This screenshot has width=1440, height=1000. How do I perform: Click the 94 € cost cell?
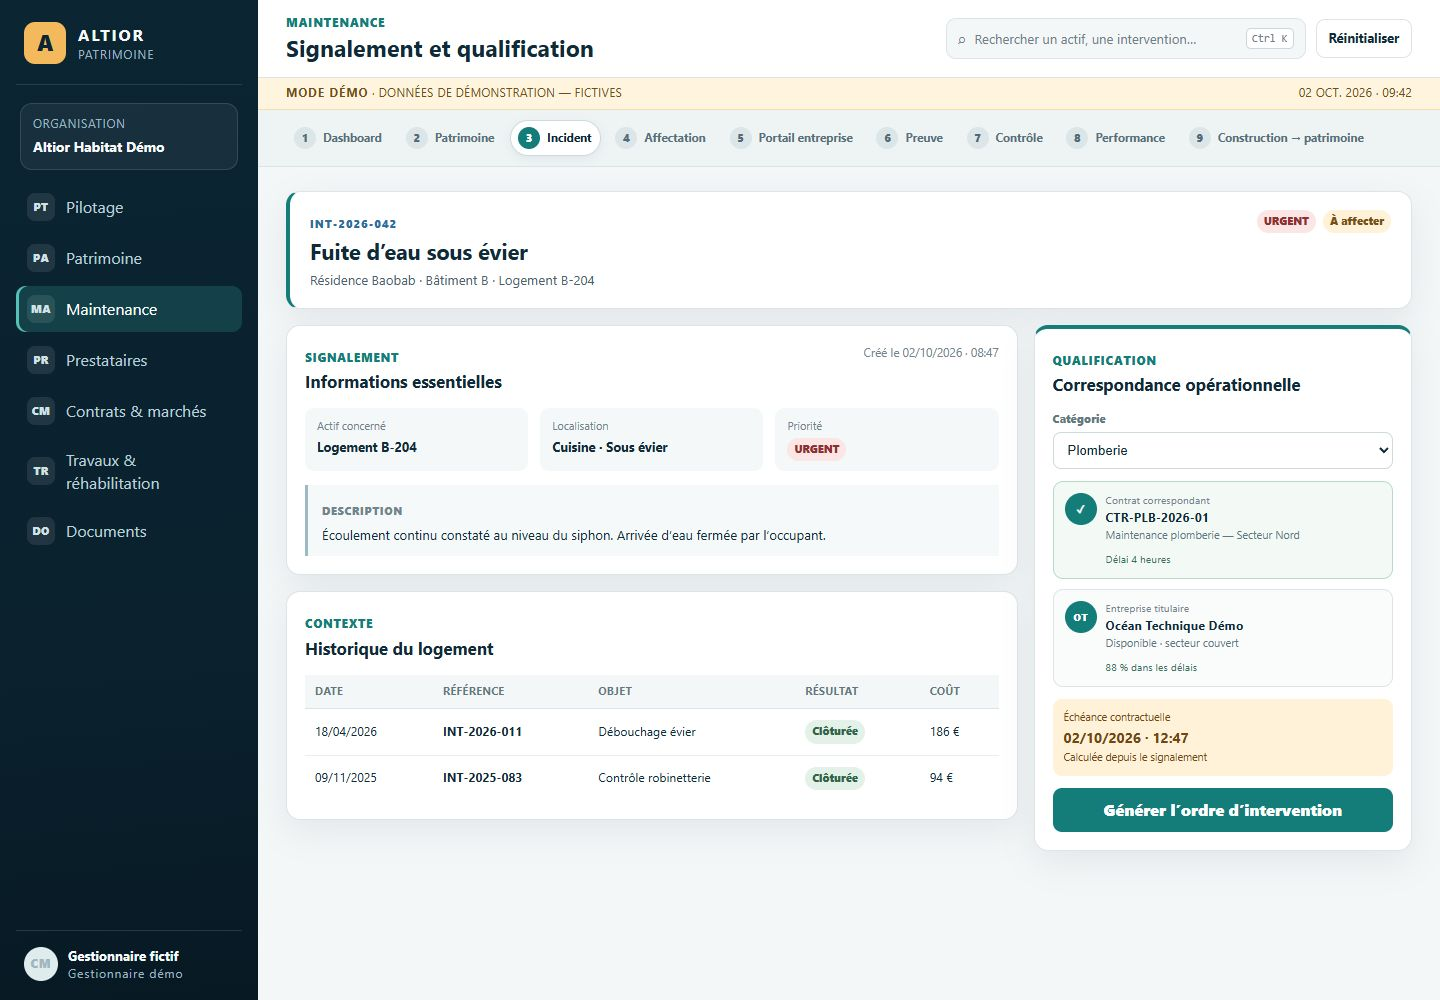[x=941, y=777]
